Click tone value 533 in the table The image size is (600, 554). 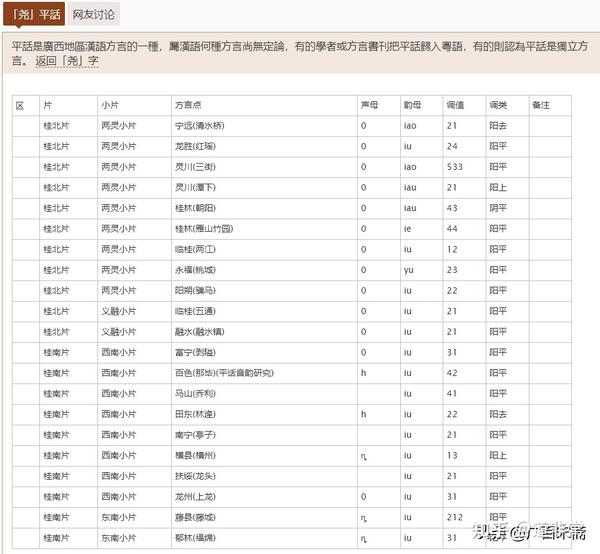click(455, 167)
